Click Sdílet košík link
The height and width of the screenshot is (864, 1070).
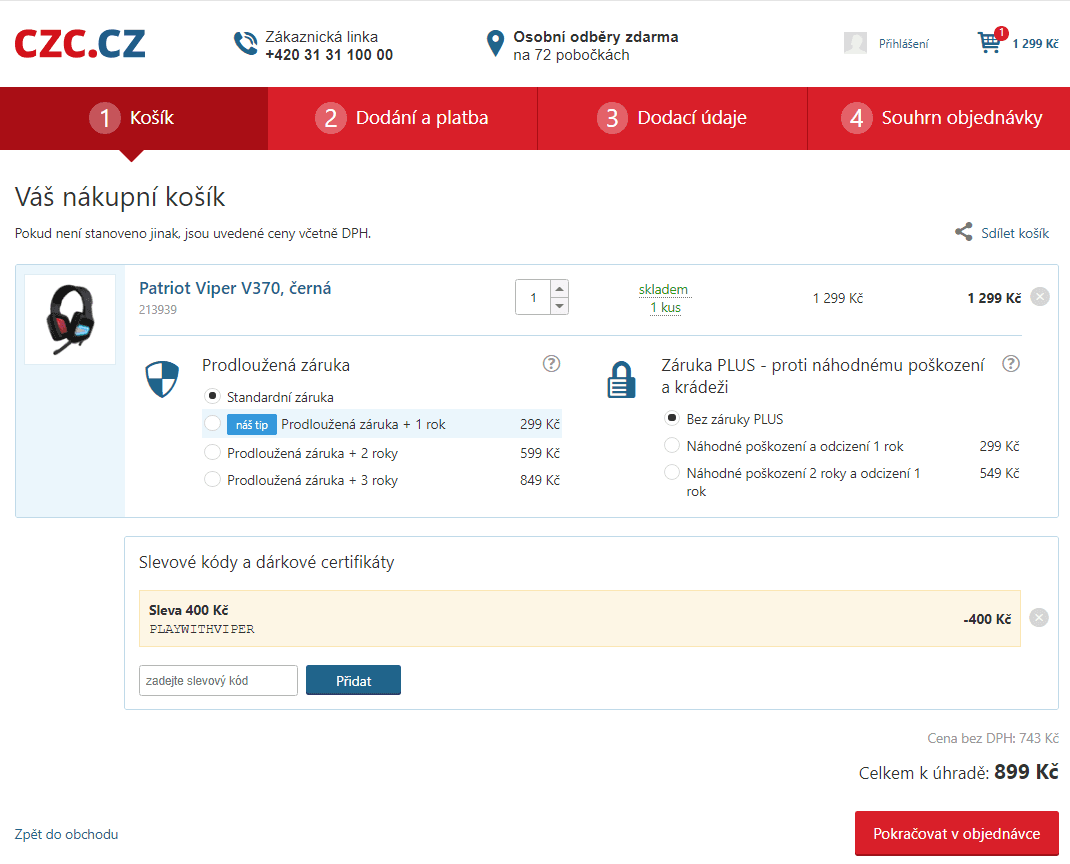tap(1015, 233)
